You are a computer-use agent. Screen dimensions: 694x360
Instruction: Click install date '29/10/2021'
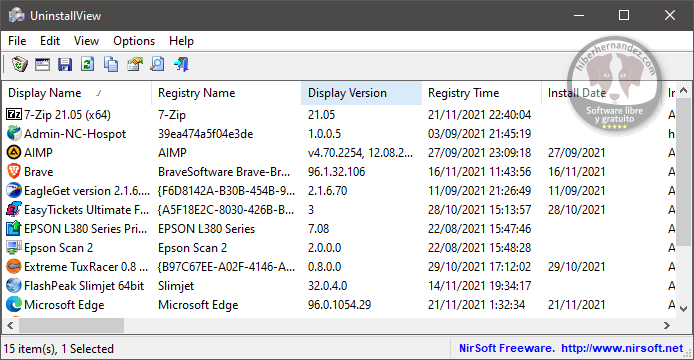click(576, 267)
